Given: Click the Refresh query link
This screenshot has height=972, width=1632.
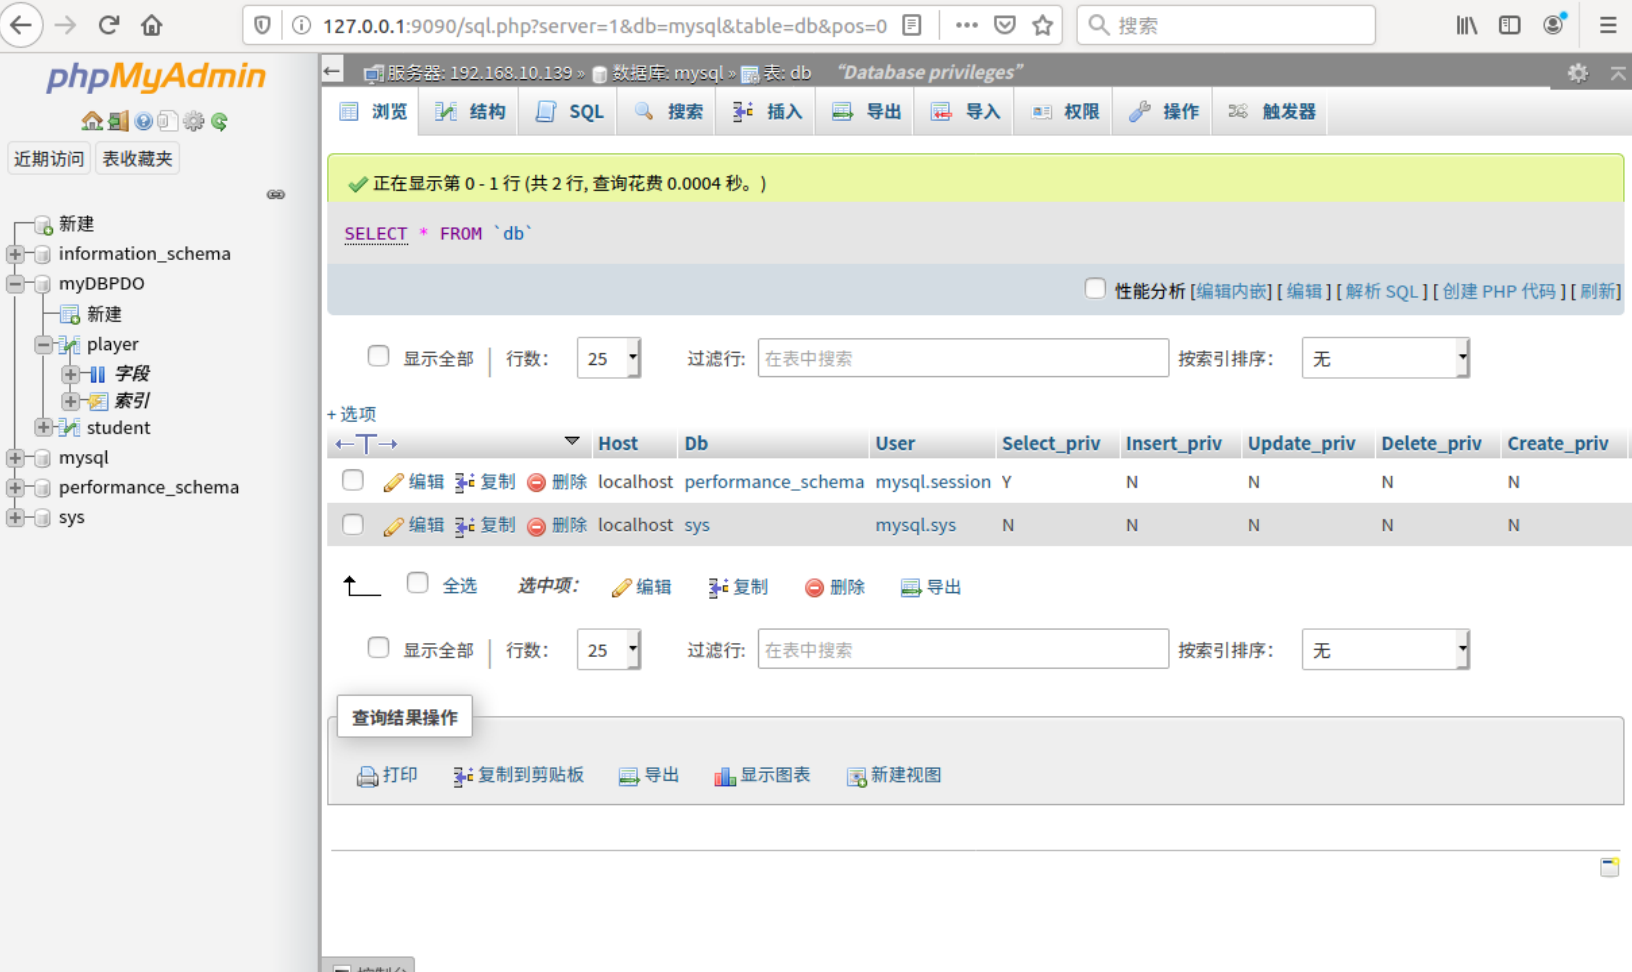Looking at the screenshot, I should 1598,291.
